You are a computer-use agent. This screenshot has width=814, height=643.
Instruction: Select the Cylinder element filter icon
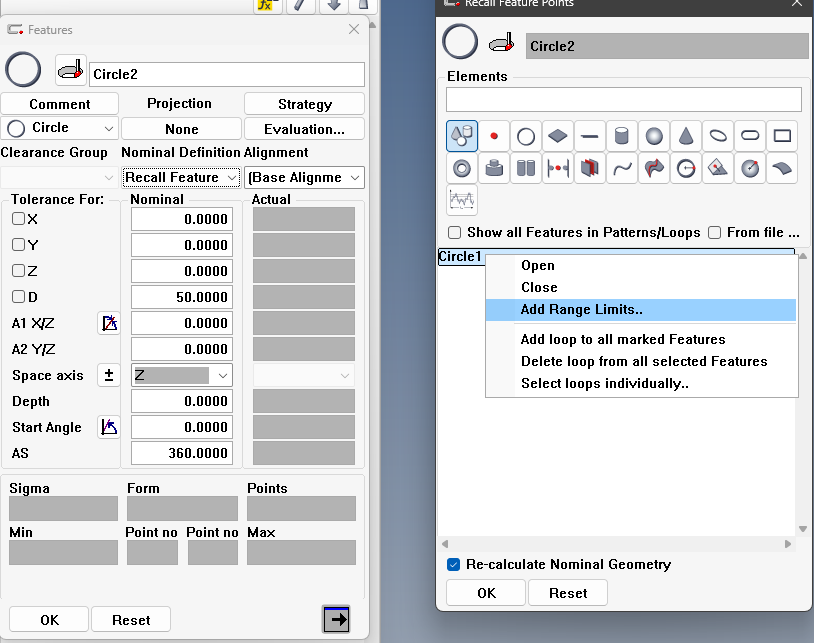[x=621, y=136]
